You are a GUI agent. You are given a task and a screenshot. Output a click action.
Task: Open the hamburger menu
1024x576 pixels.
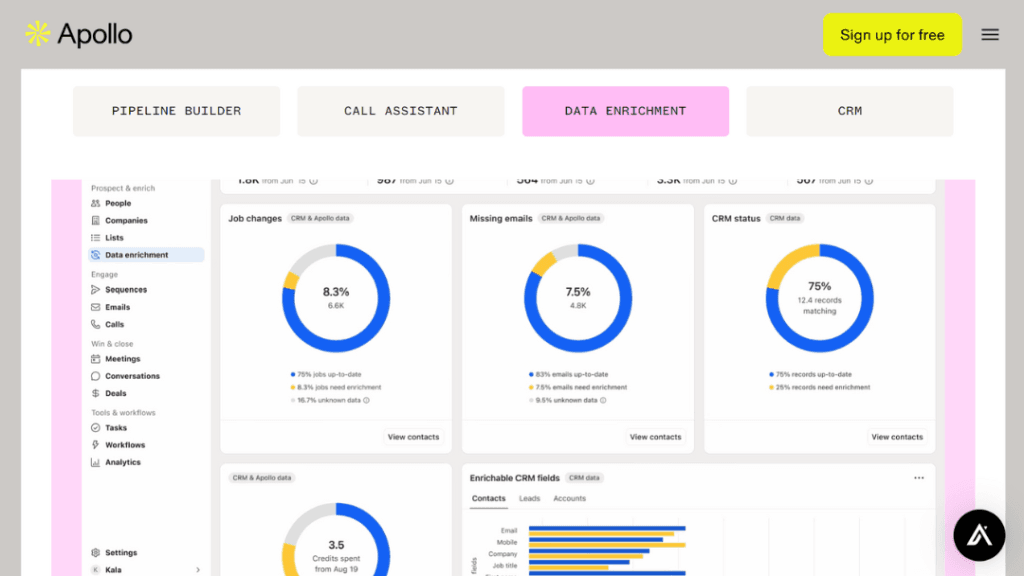pyautogui.click(x=989, y=35)
